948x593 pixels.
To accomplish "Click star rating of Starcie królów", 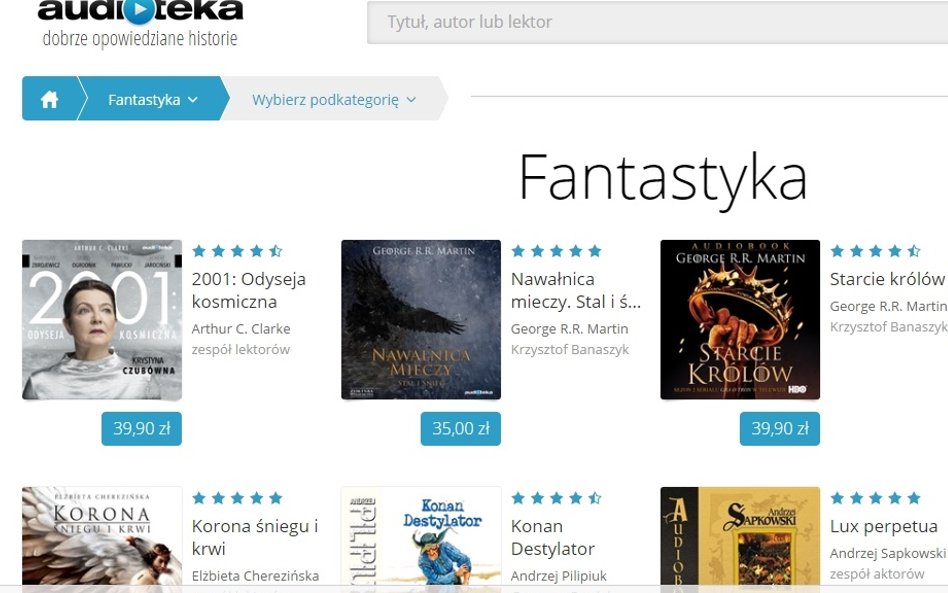I will [x=875, y=251].
